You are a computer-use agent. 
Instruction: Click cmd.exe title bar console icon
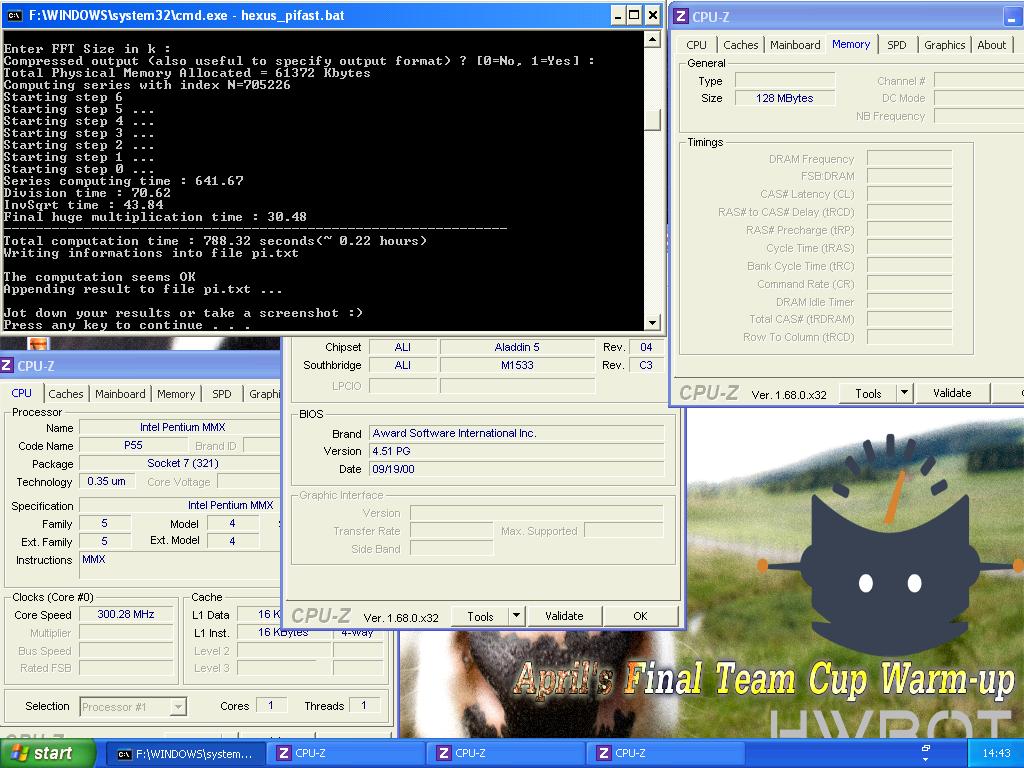coord(14,15)
